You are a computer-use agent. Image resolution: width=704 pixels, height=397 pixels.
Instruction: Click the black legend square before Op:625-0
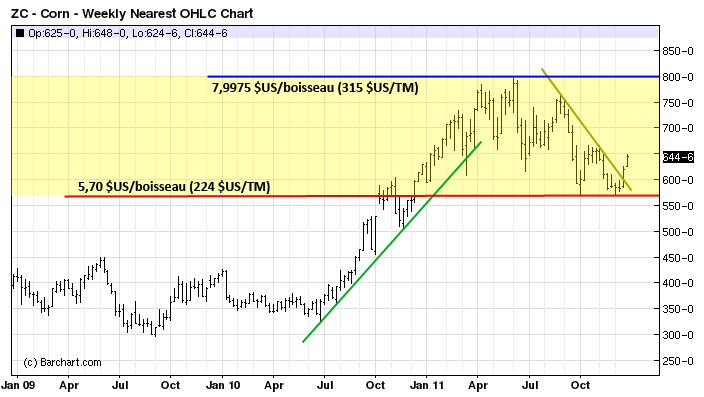tap(20, 33)
